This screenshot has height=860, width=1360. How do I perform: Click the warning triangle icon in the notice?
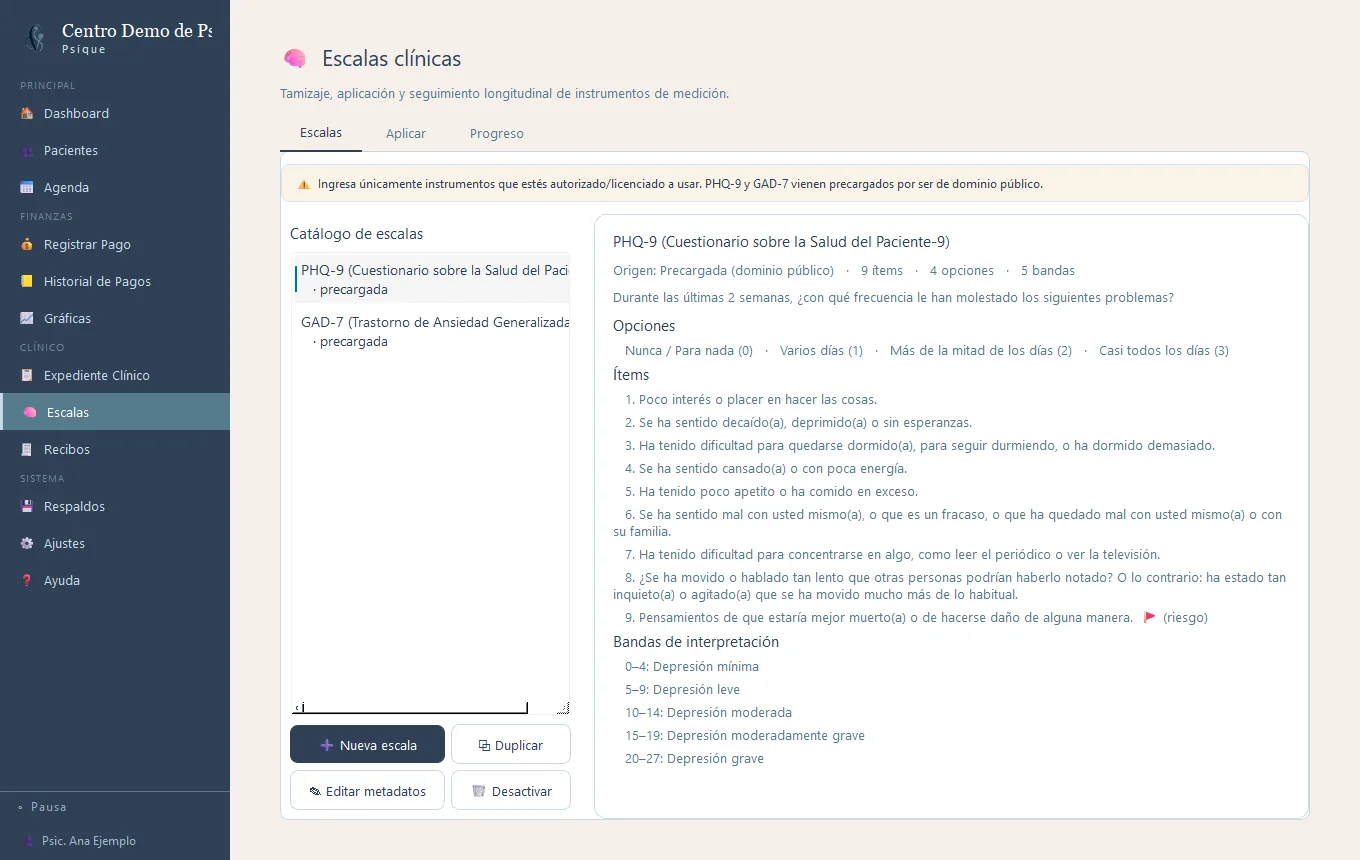click(x=304, y=184)
